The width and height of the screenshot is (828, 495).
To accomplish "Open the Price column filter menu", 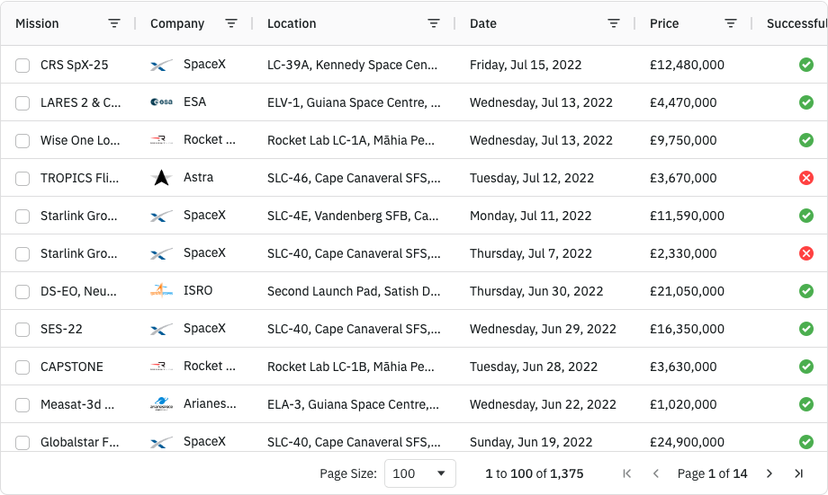I will (x=731, y=23).
